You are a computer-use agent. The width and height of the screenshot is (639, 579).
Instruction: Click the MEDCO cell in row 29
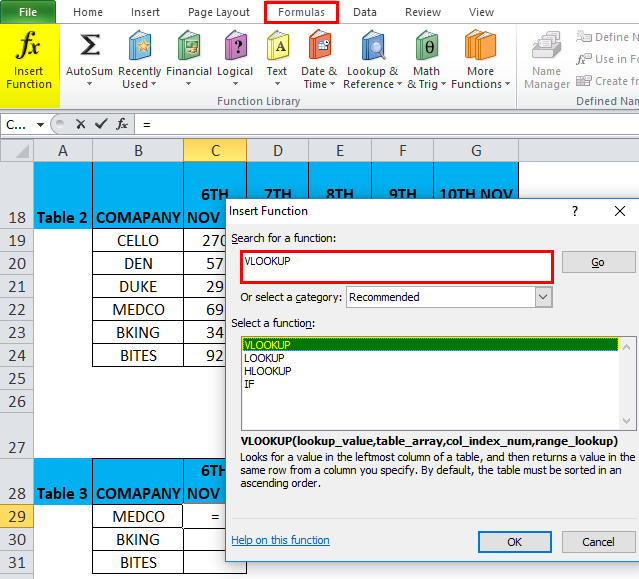pos(138,517)
